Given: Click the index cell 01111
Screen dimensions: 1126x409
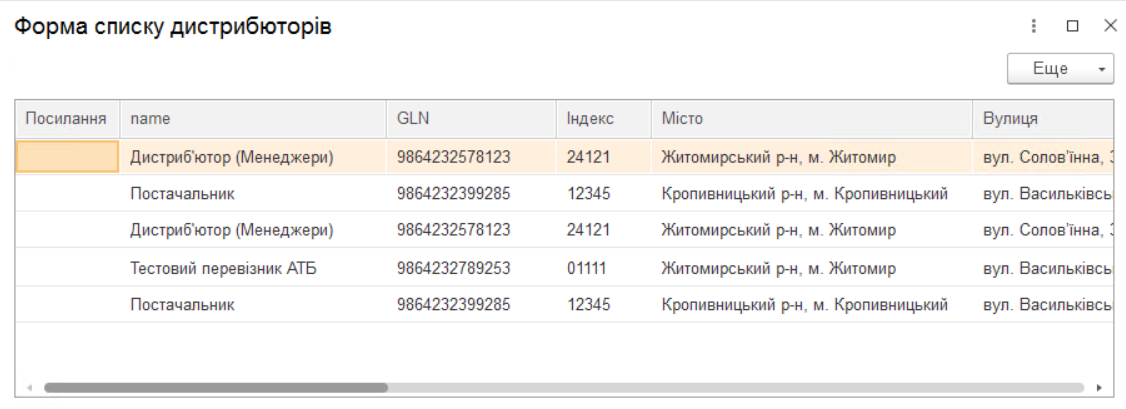Looking at the screenshot, I should click(588, 268).
